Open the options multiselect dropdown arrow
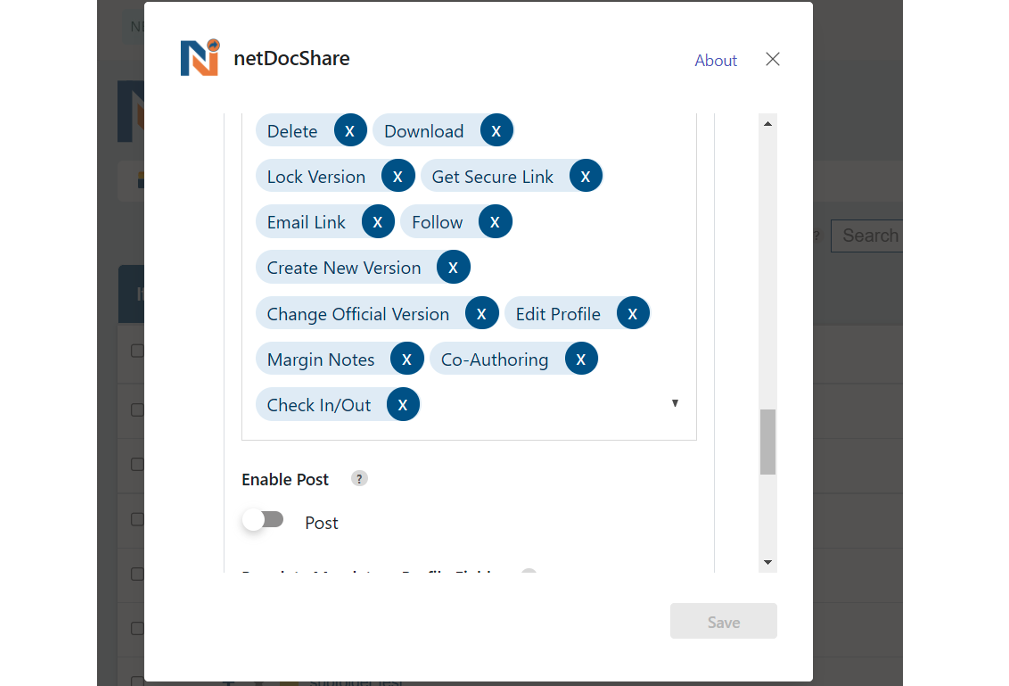Screen dimensions: 1009x686 (675, 403)
